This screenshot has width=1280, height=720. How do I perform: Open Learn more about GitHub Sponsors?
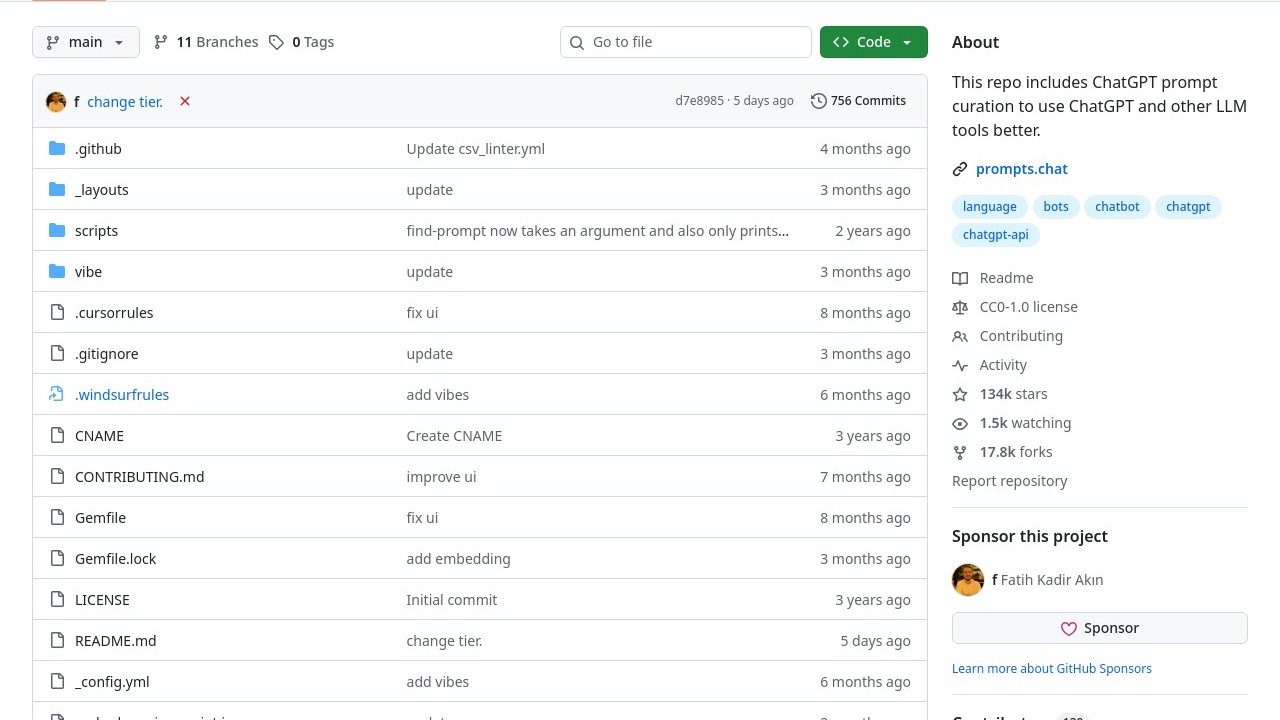1051,668
